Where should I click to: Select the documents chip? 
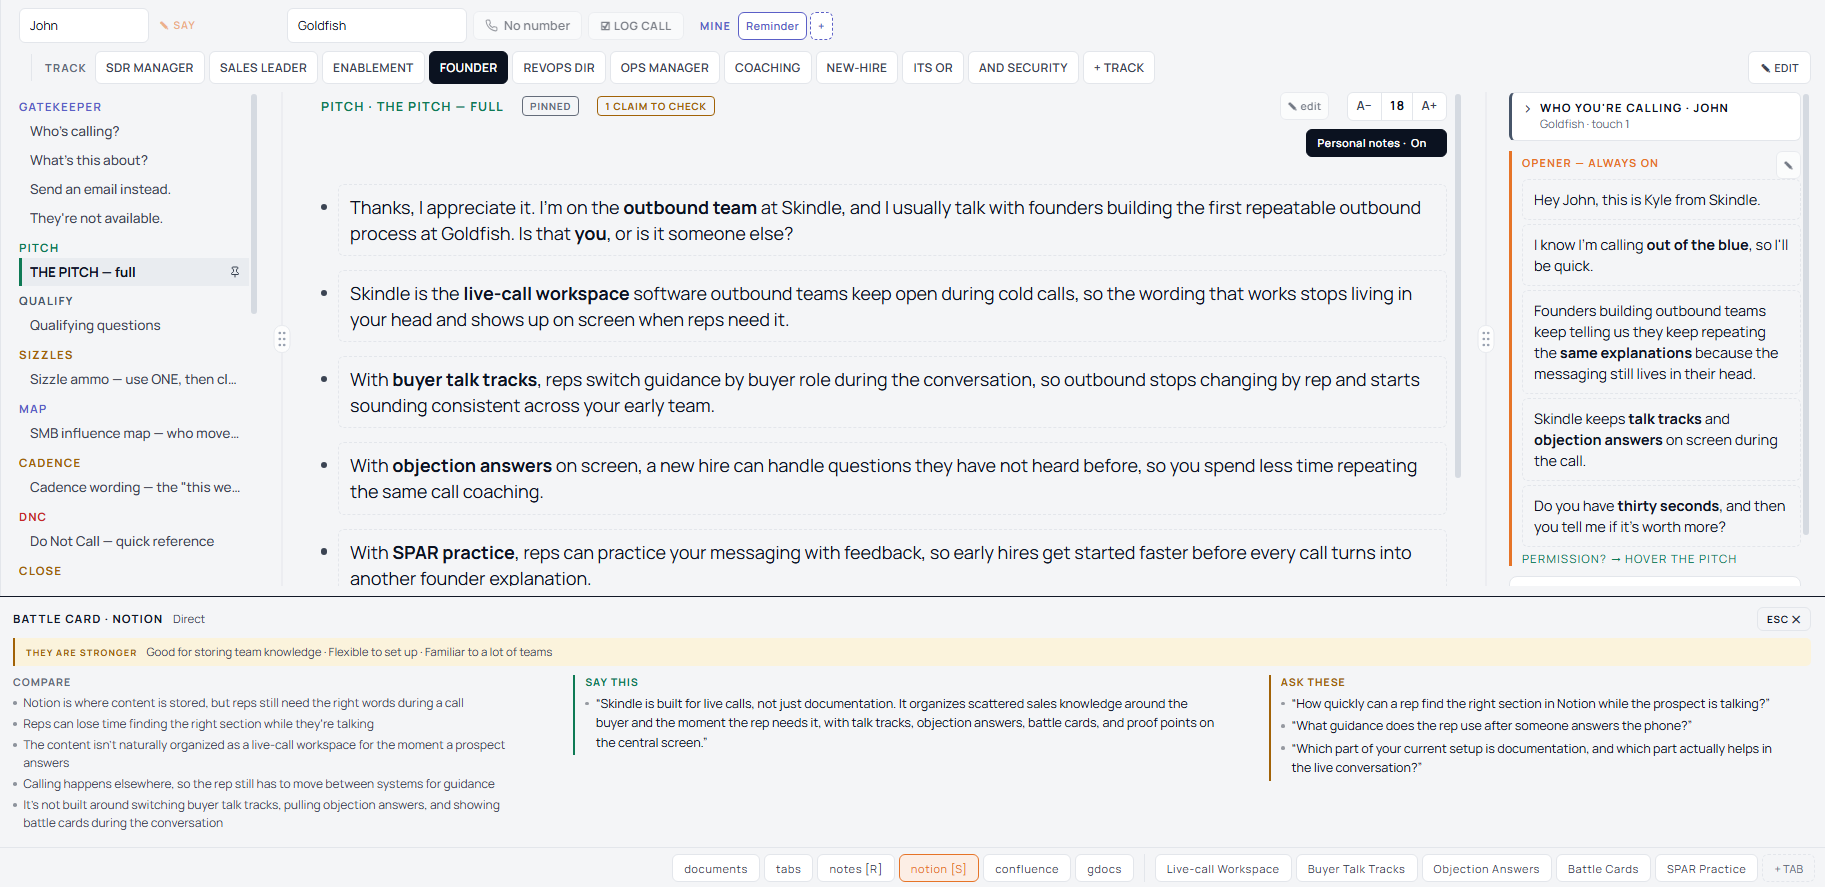tap(715, 869)
